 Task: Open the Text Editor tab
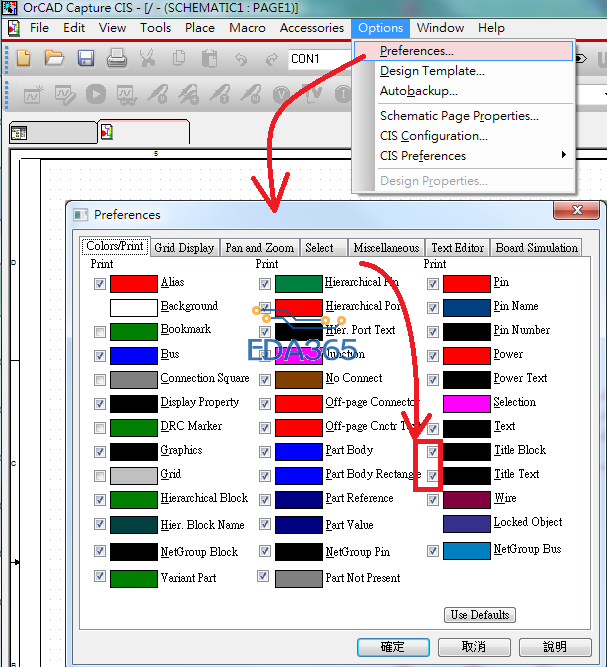click(458, 248)
